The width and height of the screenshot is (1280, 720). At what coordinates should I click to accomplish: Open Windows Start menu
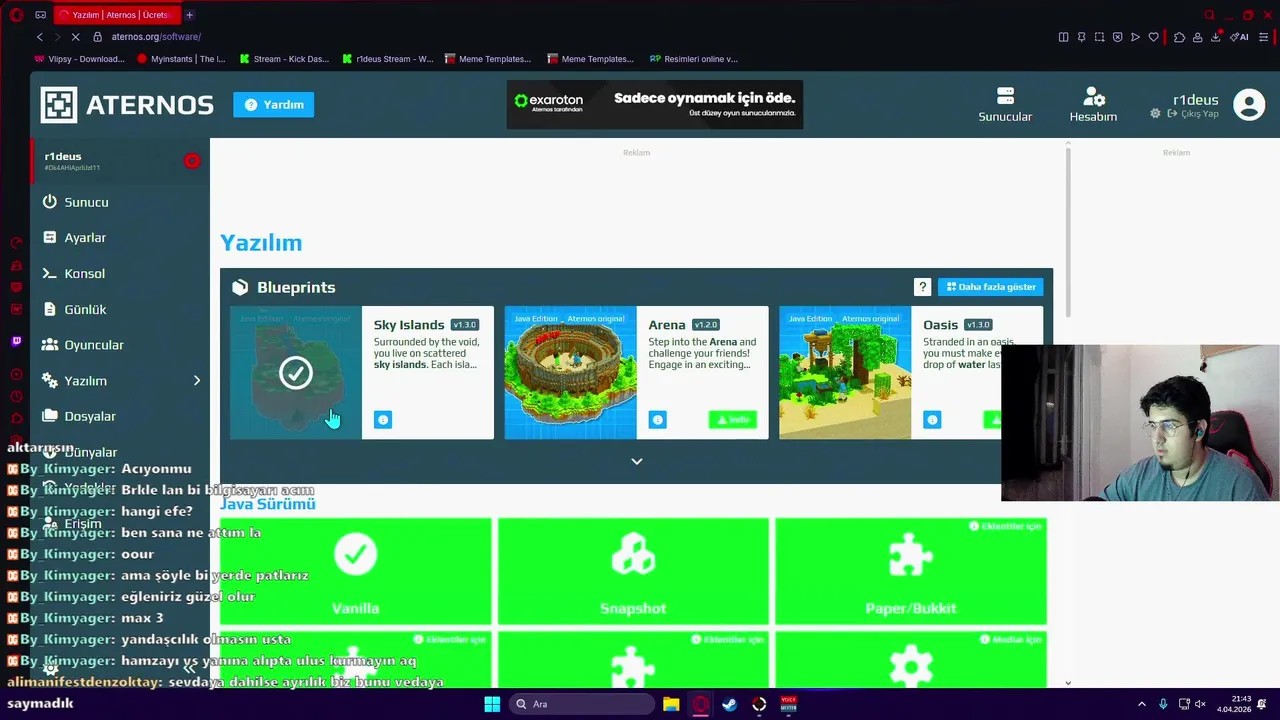tap(492, 704)
